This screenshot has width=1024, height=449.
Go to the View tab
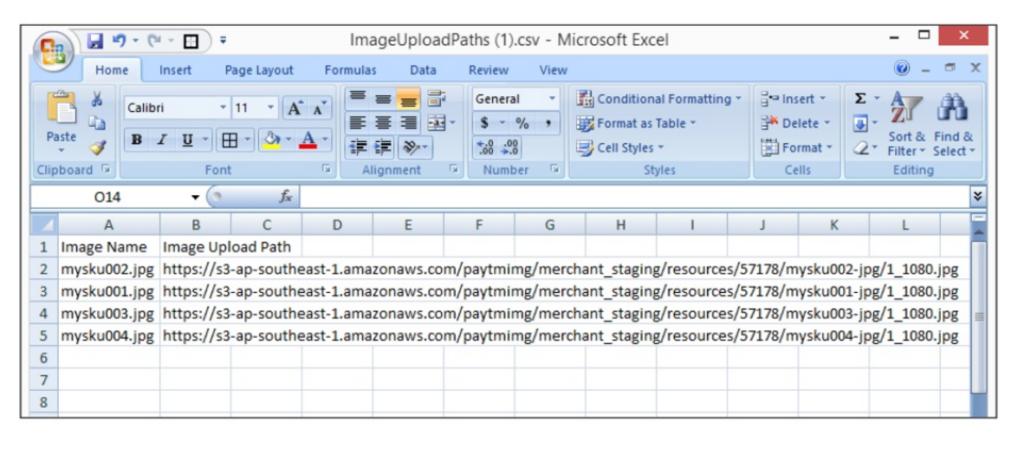point(553,70)
